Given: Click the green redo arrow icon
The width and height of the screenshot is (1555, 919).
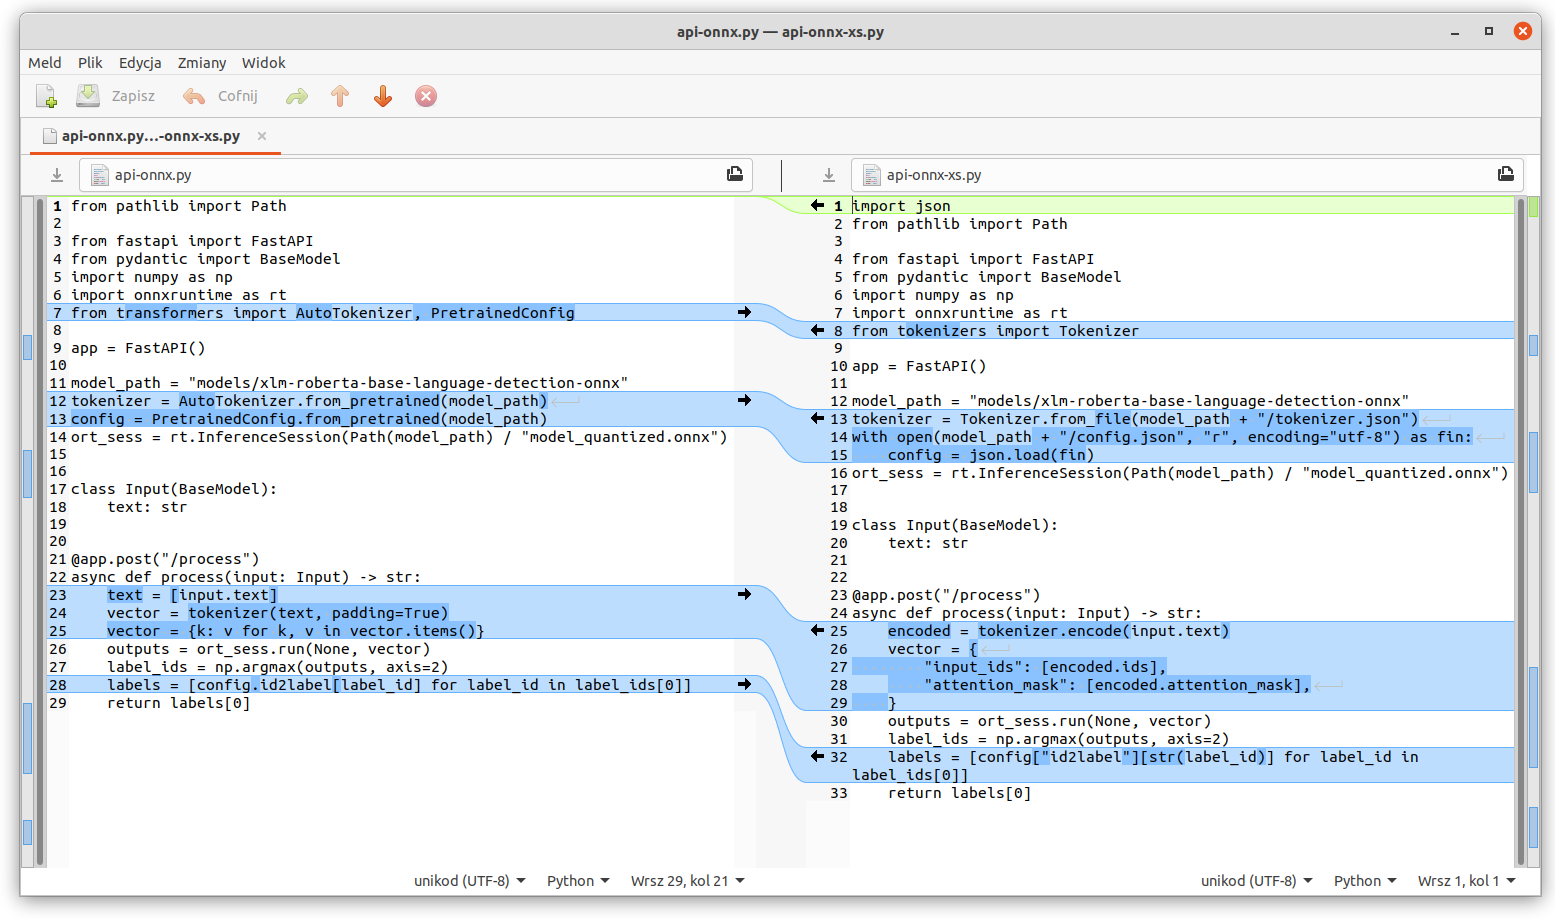Looking at the screenshot, I should (297, 96).
